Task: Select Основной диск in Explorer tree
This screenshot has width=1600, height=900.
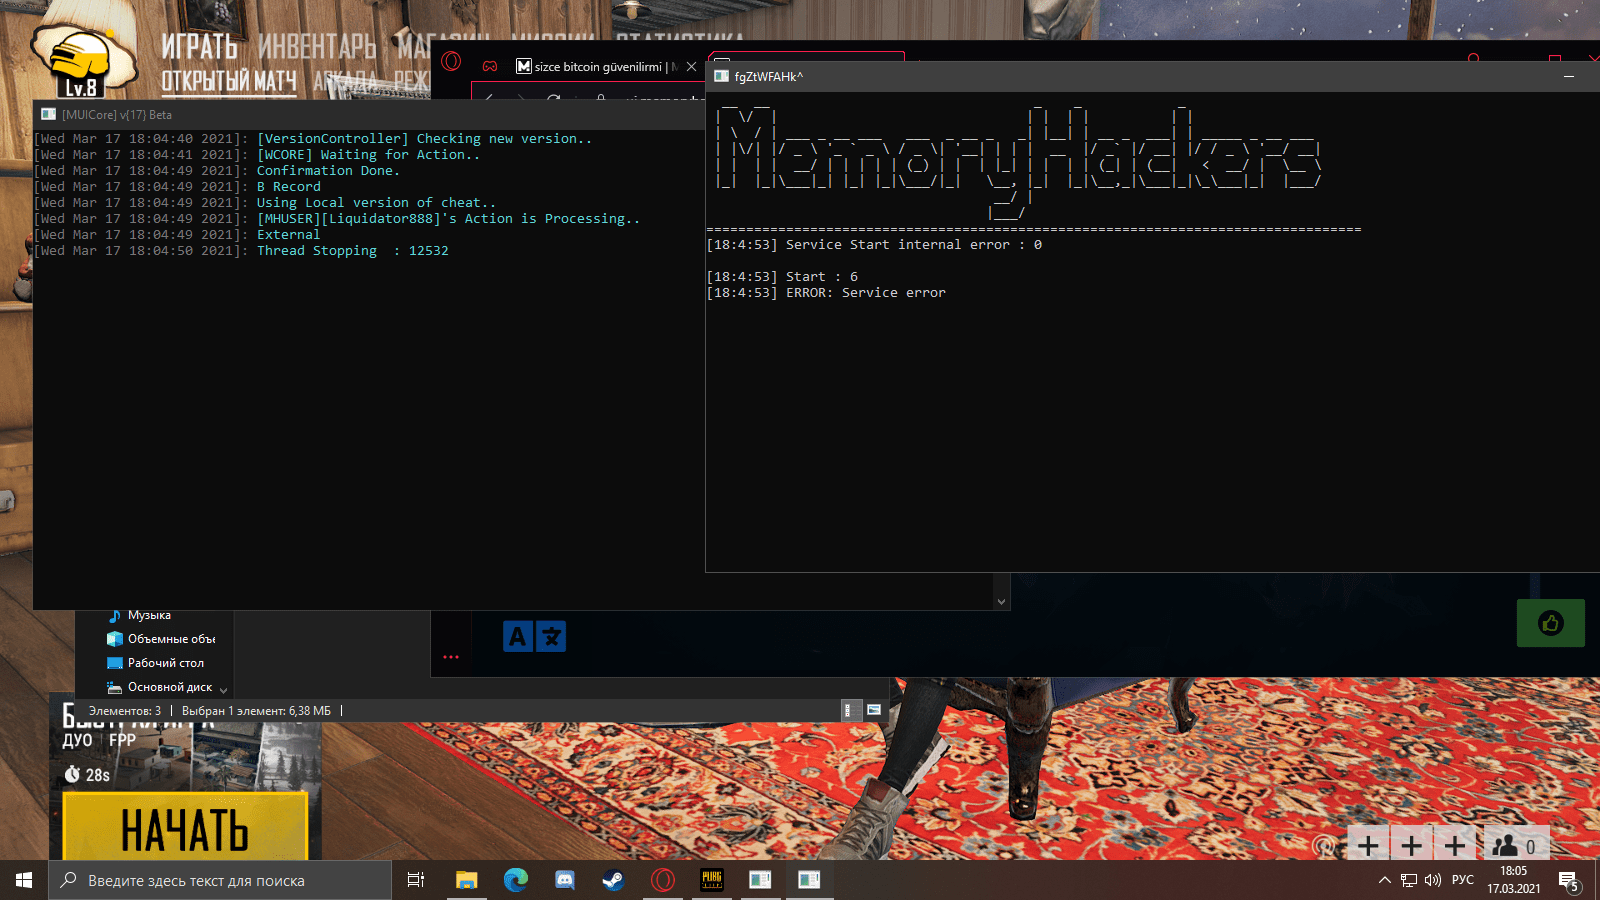Action: coord(159,687)
